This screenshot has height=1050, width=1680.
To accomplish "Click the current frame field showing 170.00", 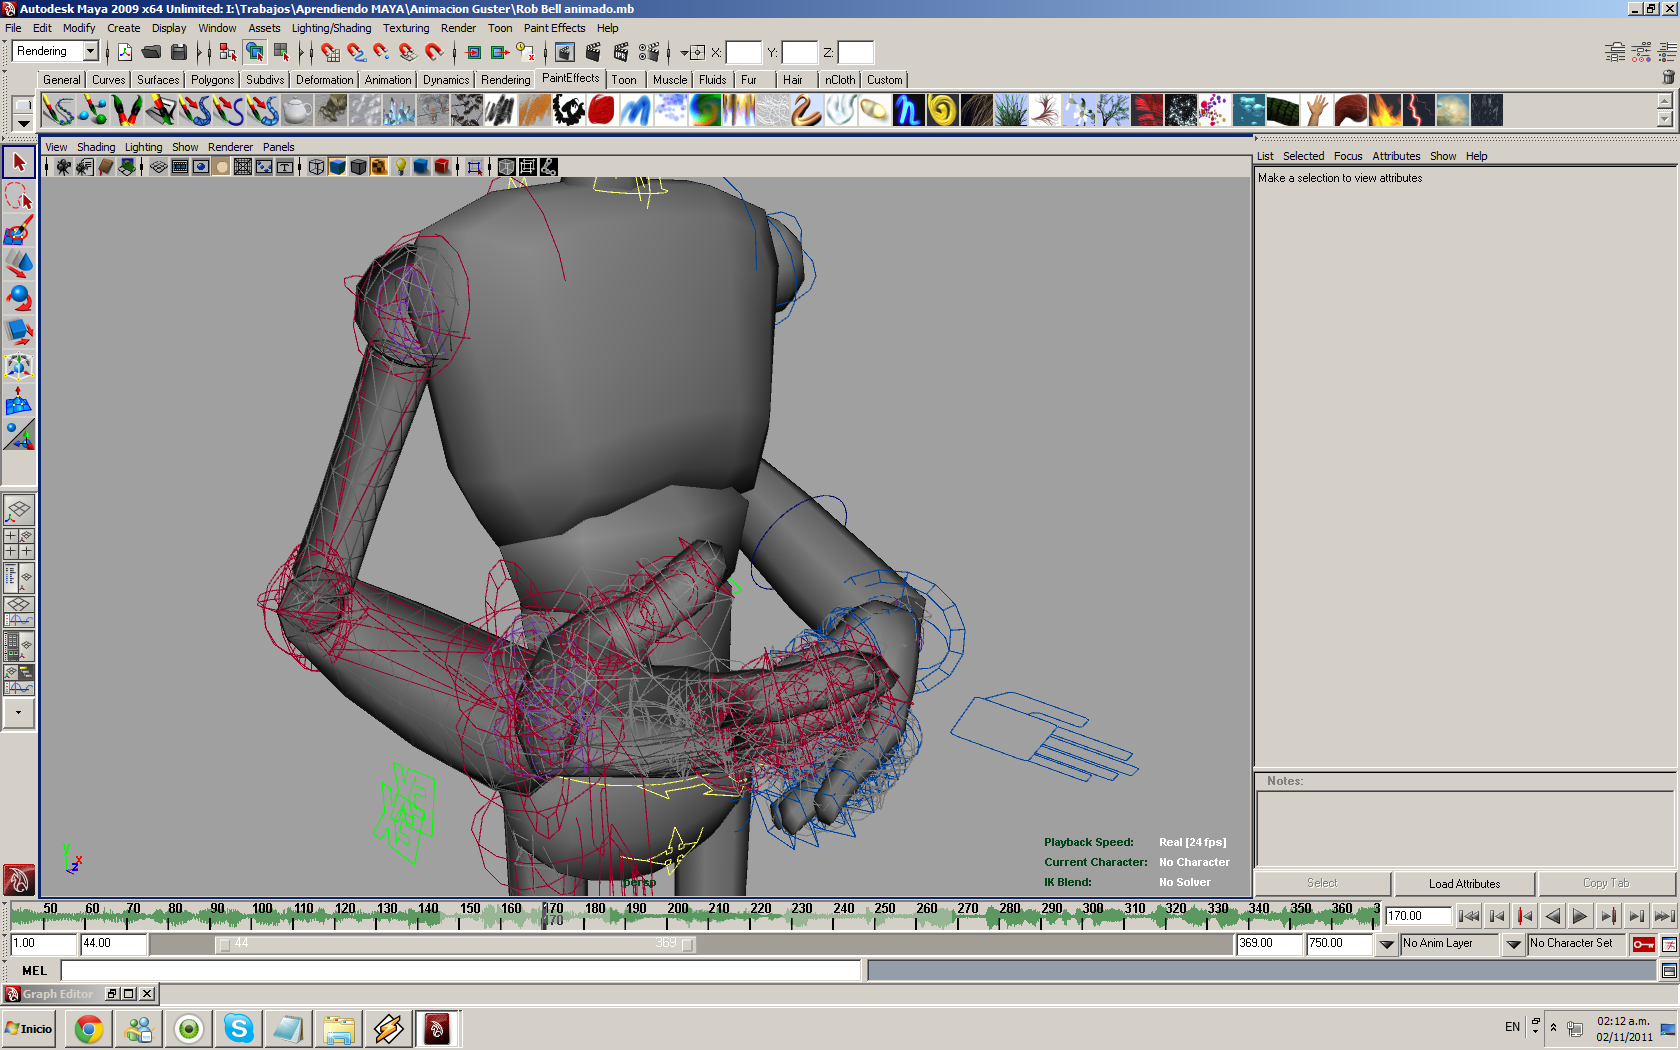I will pos(1418,915).
